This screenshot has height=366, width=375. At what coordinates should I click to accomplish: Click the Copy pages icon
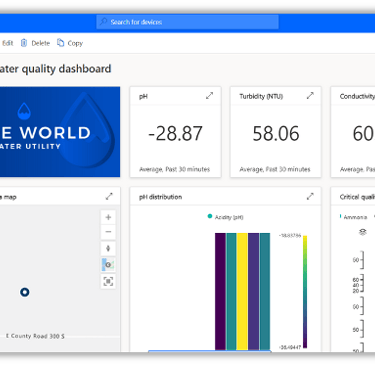point(60,43)
